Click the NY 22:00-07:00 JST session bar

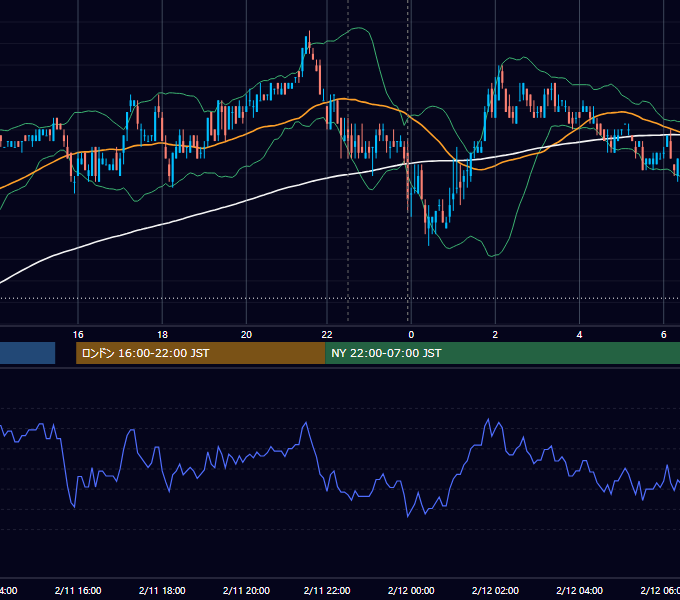[502, 353]
